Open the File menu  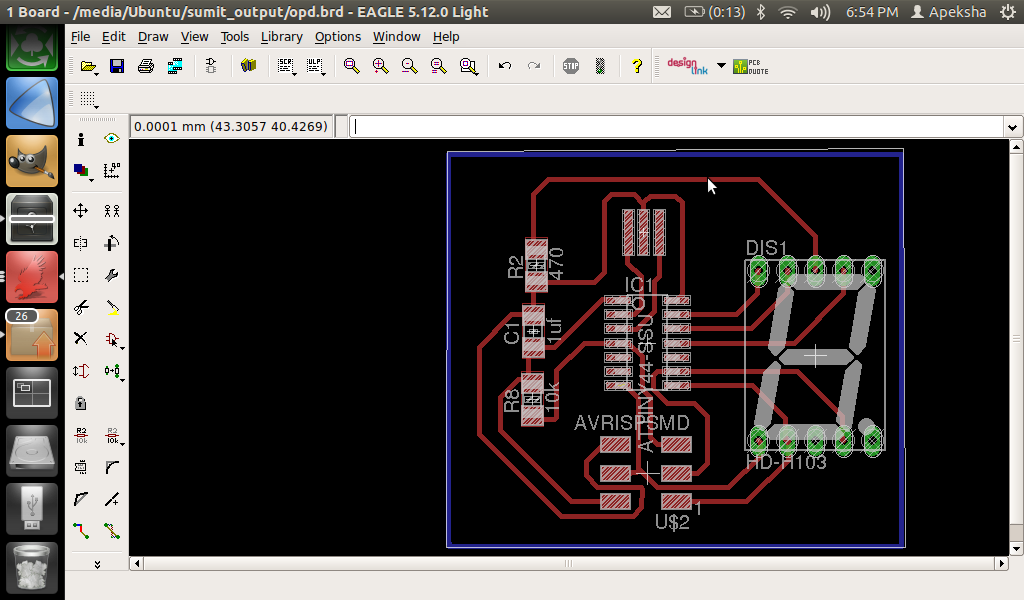coord(80,37)
